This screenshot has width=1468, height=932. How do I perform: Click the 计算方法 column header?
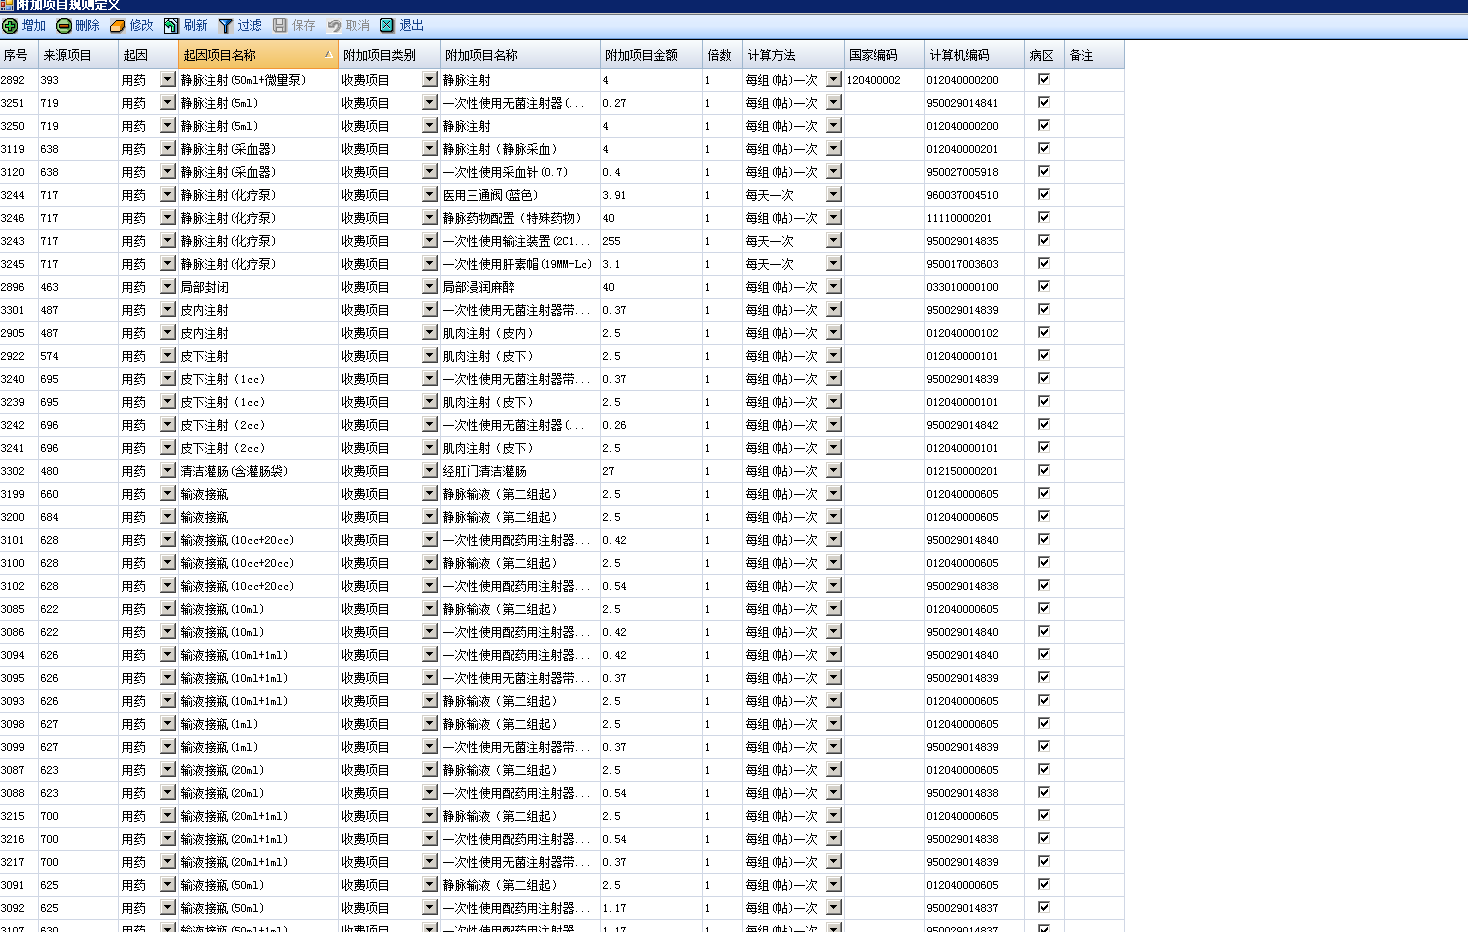[x=794, y=55]
